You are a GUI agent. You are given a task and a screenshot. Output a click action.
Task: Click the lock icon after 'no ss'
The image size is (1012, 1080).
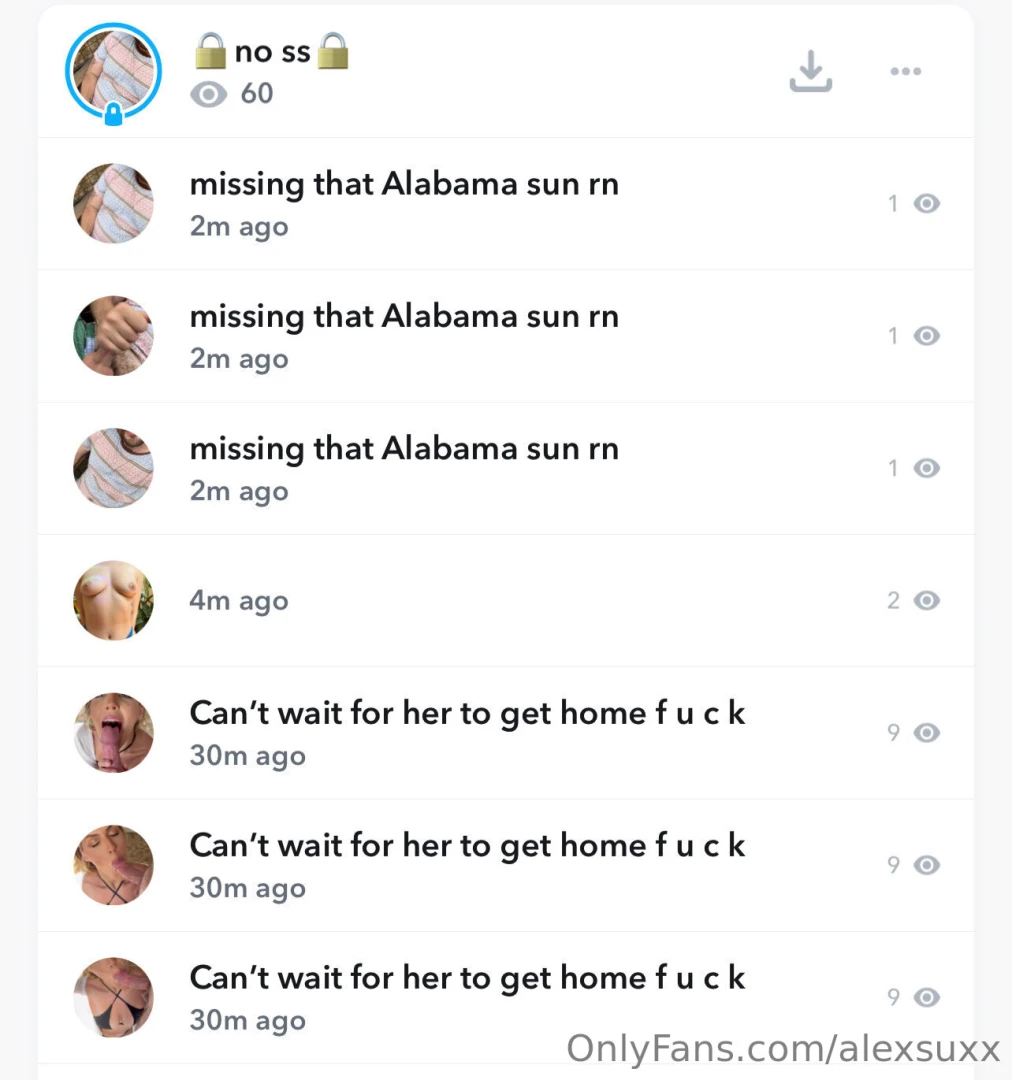pyautogui.click(x=334, y=50)
